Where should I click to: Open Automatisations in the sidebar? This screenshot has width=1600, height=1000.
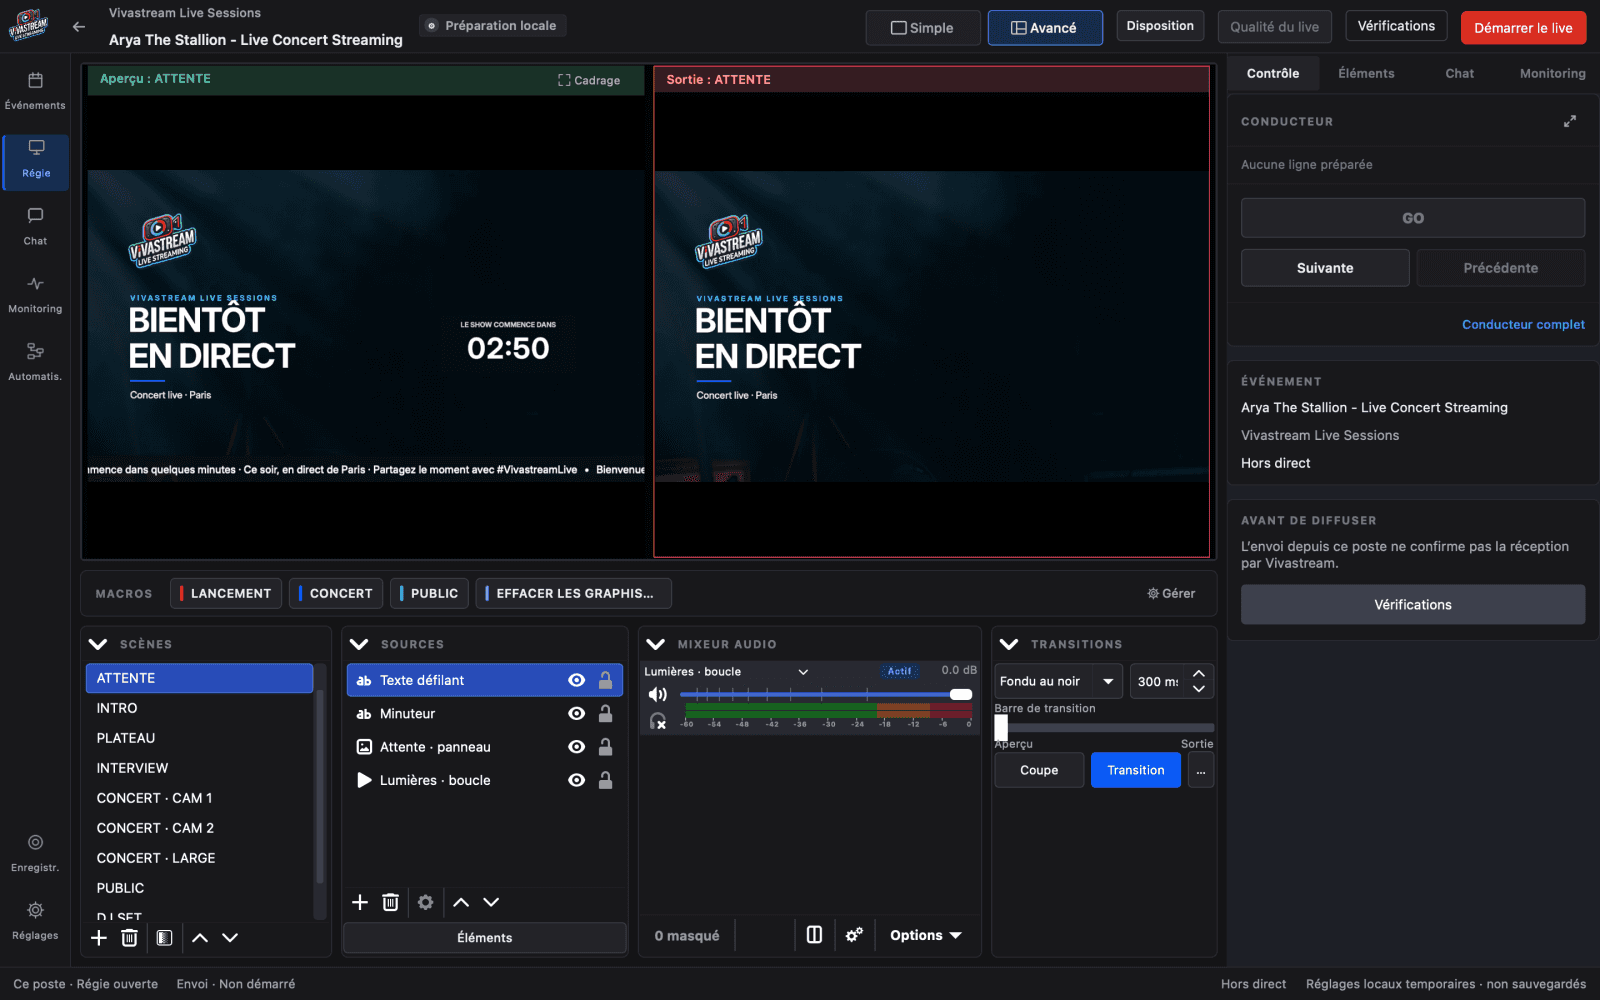point(35,363)
